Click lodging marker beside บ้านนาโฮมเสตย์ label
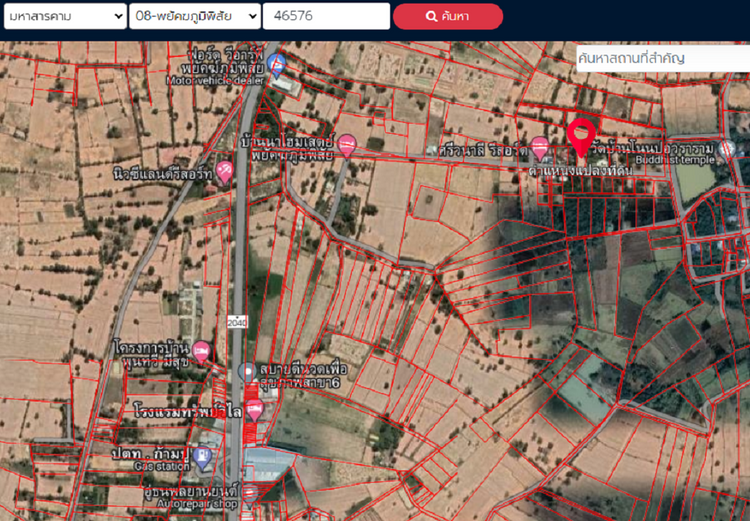This screenshot has height=521, width=750. tap(346, 145)
